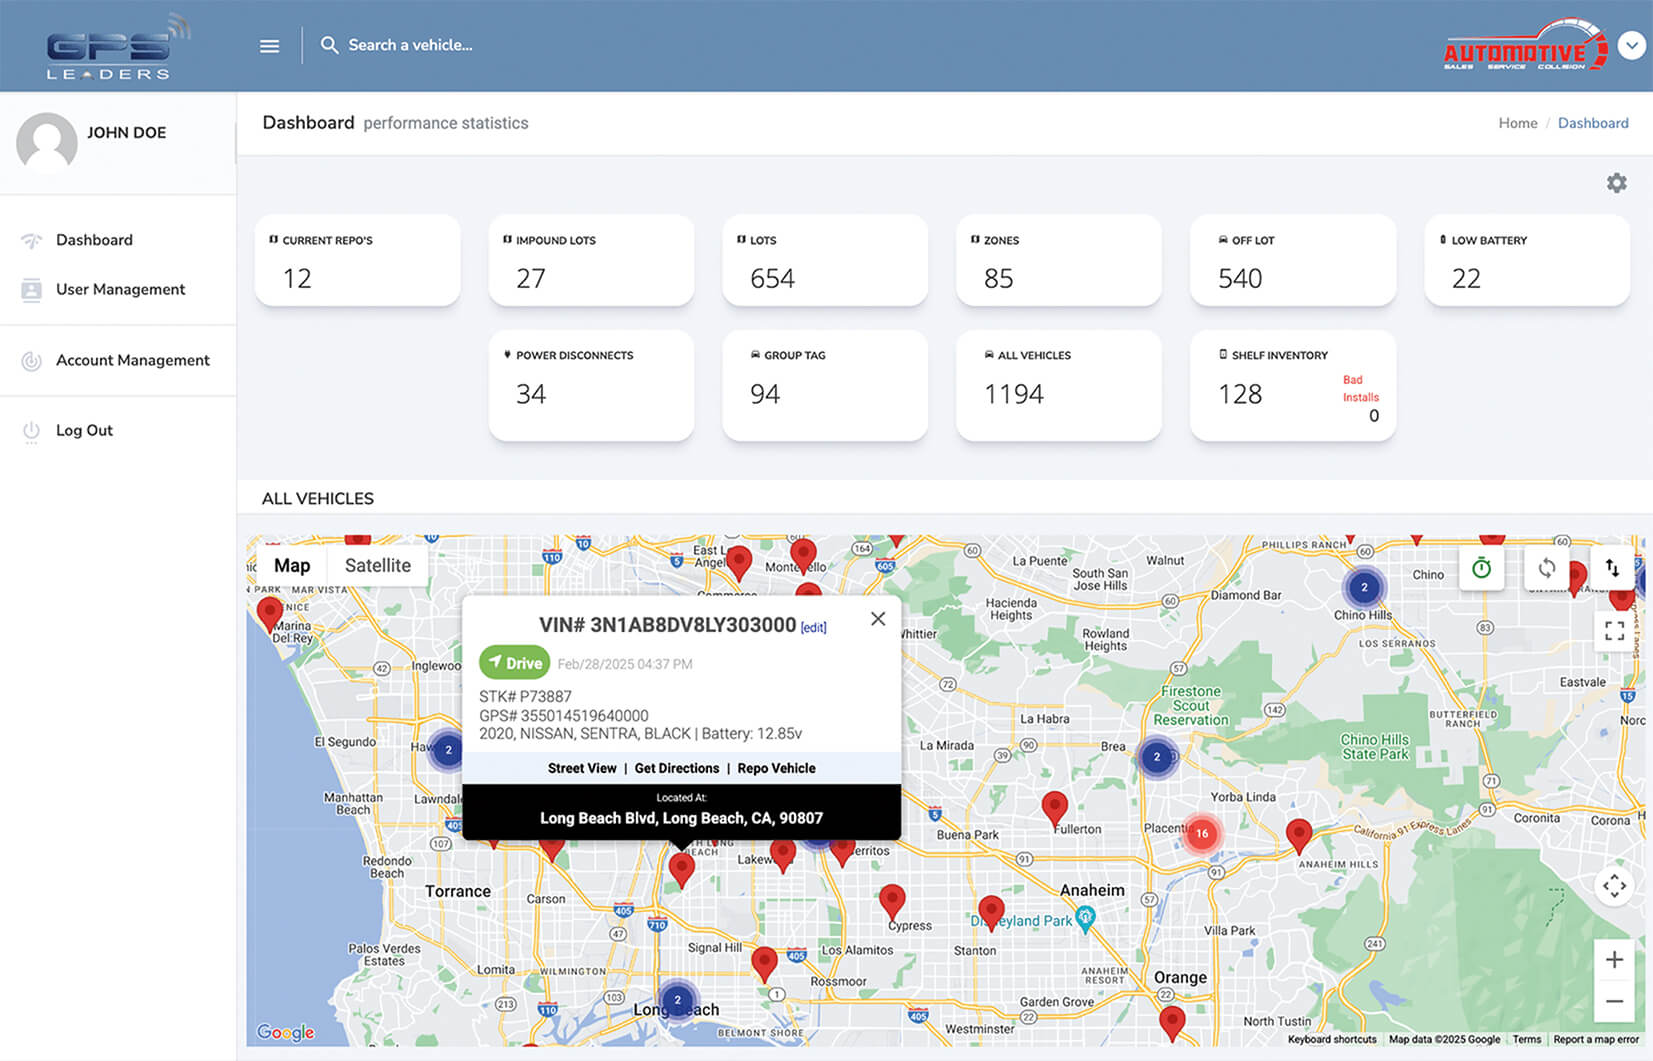1653x1061 pixels.
Task: Zoom in on the map
Action: (x=1614, y=960)
